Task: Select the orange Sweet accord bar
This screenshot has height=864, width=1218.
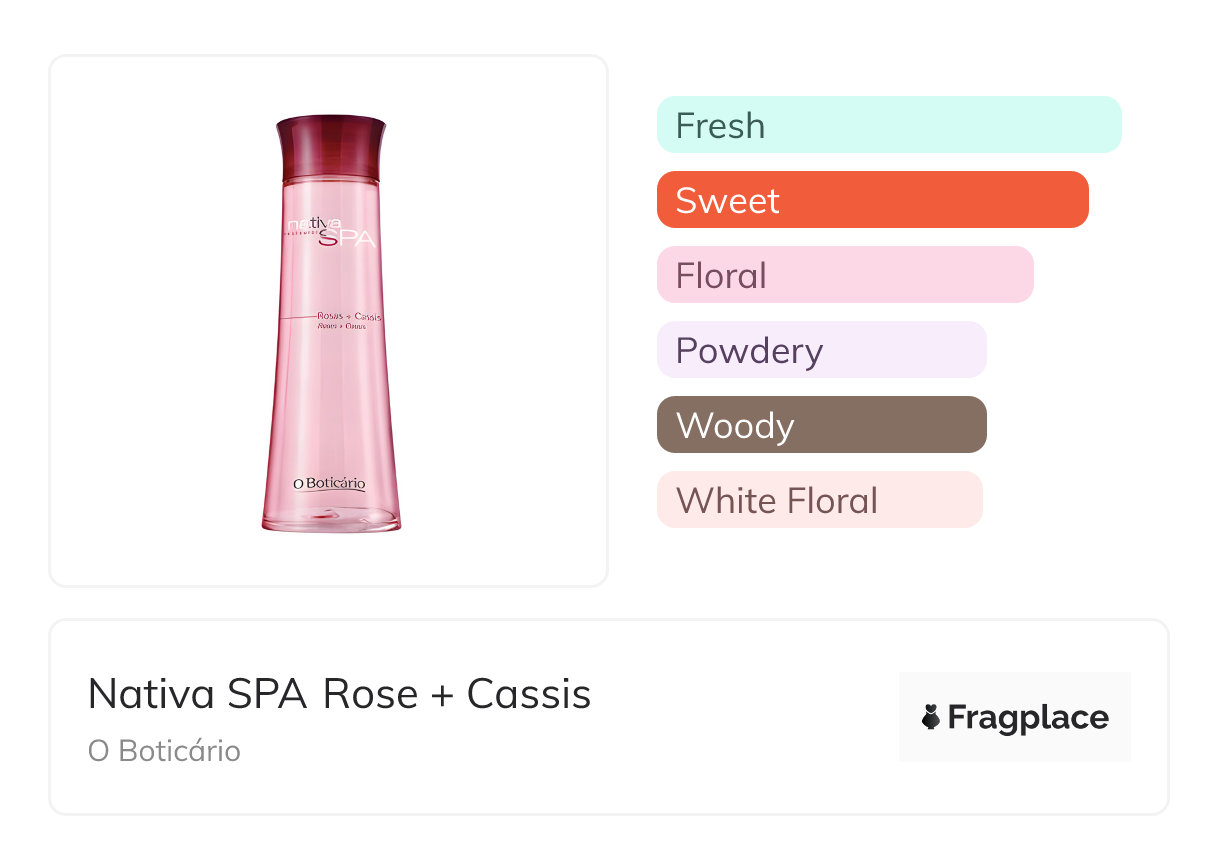Action: click(872, 200)
